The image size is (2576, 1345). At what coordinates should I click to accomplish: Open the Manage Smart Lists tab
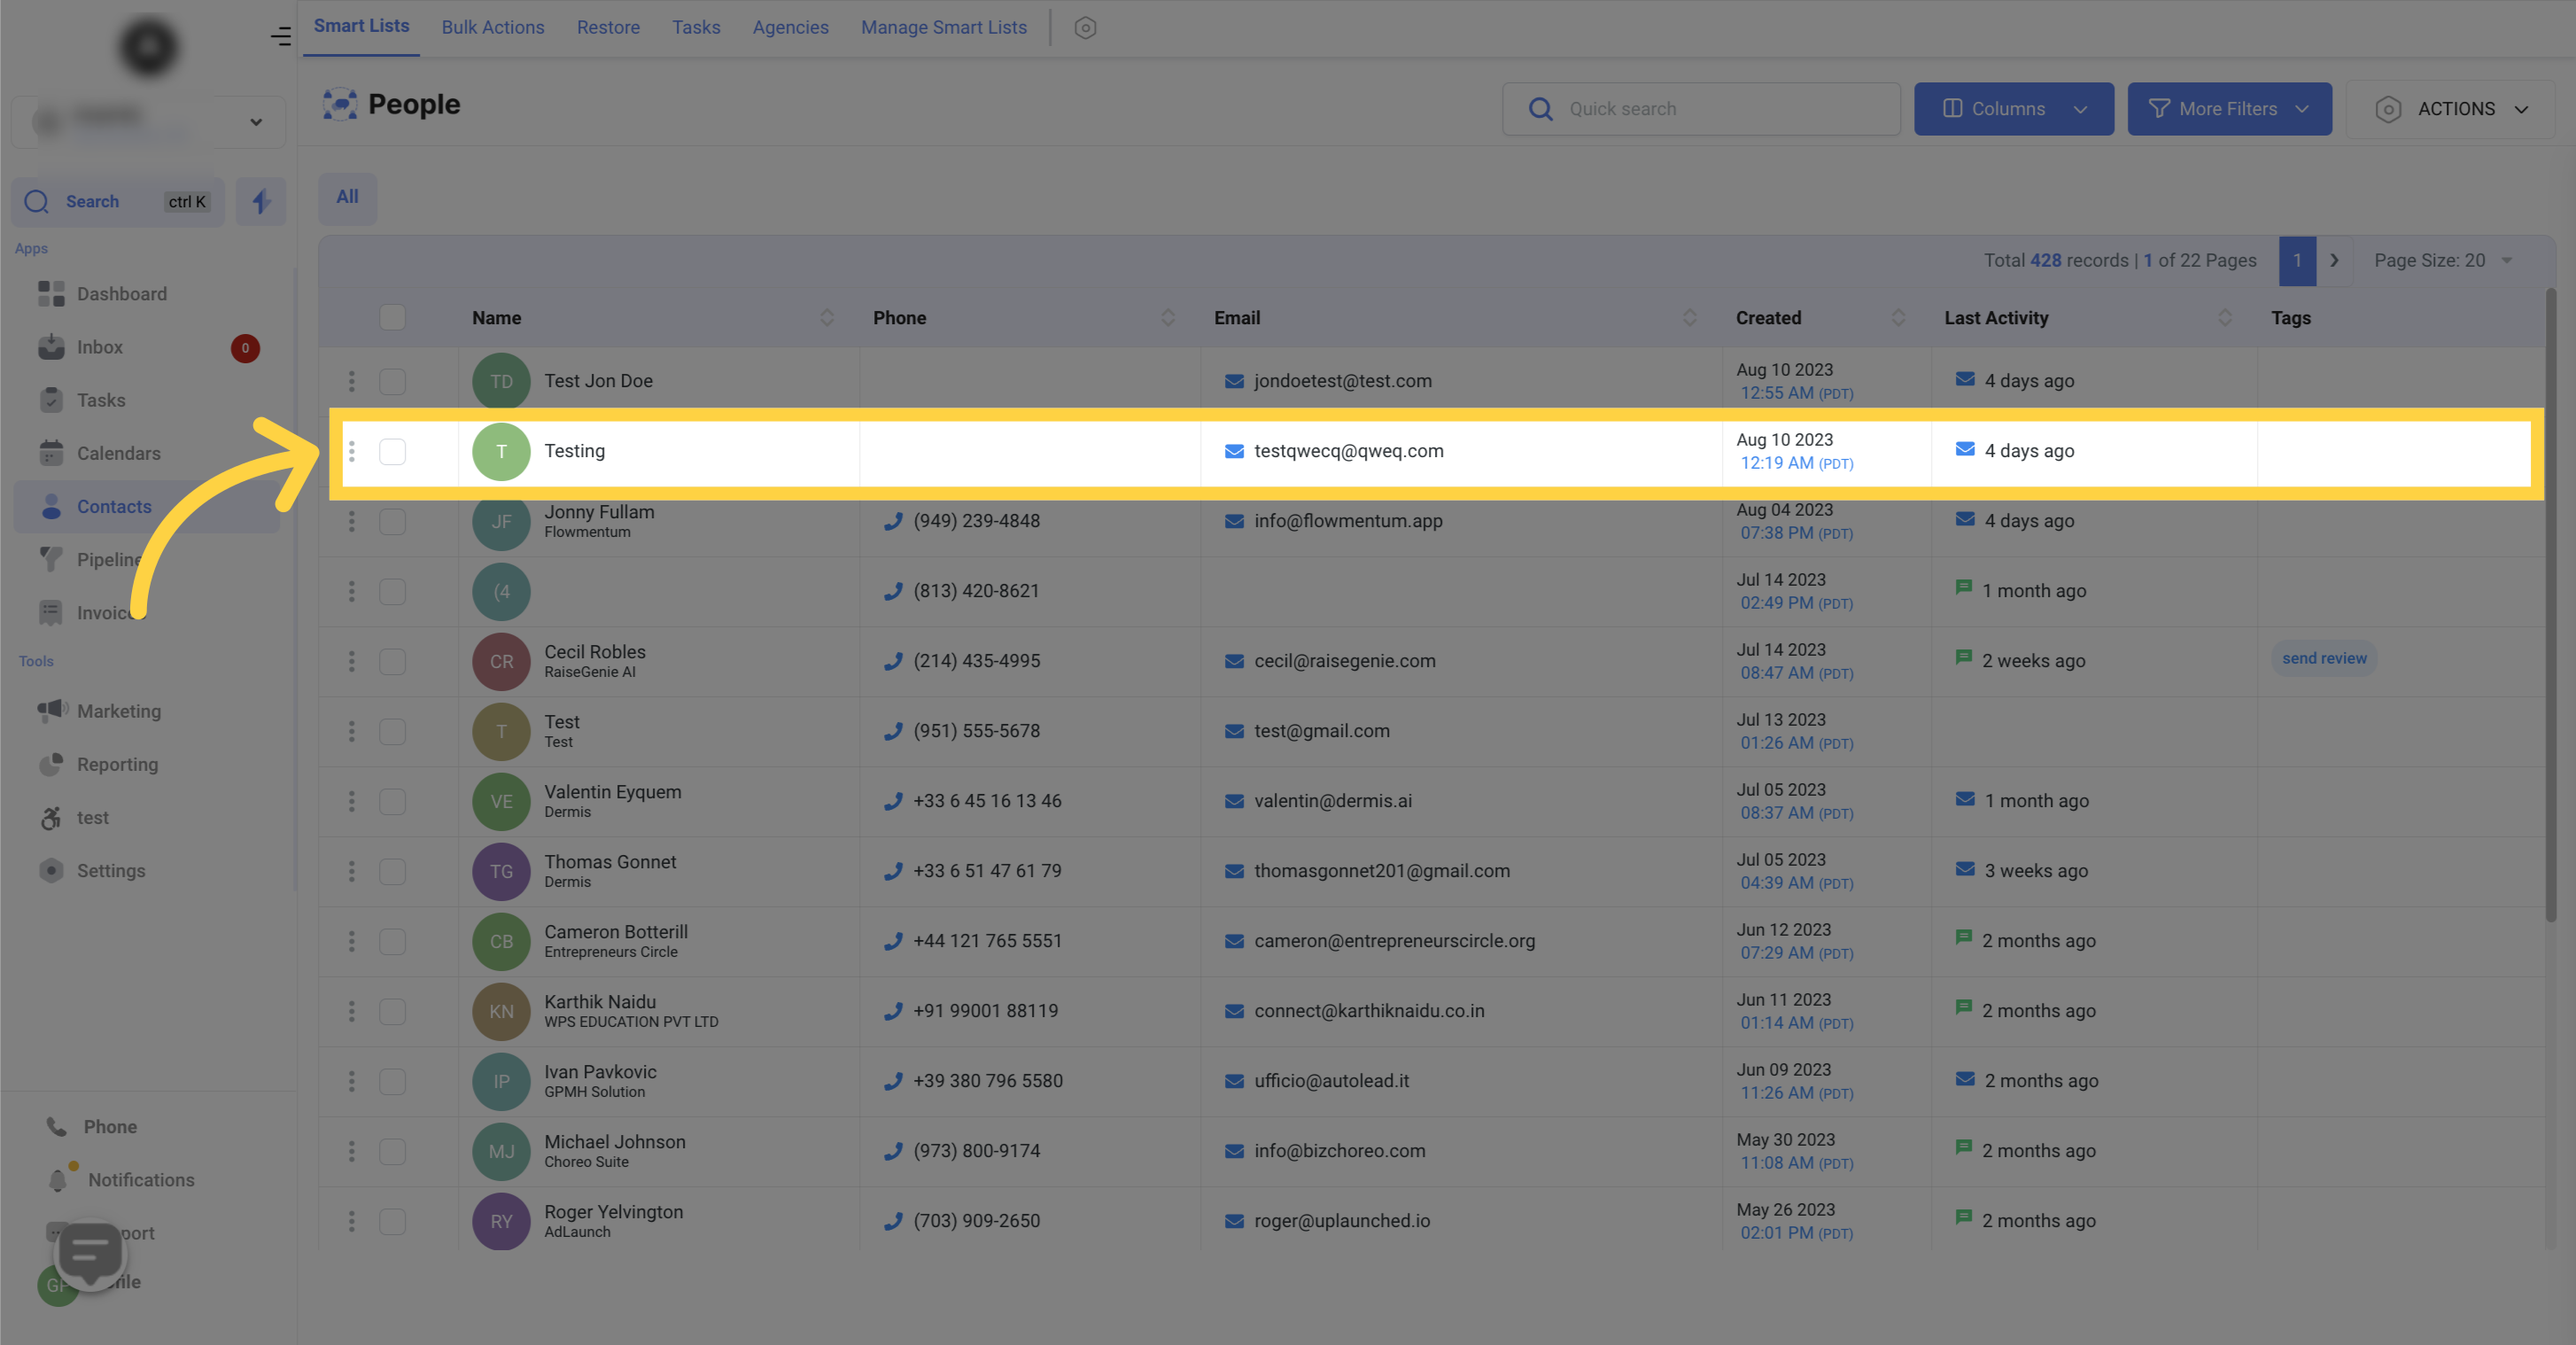(x=944, y=27)
